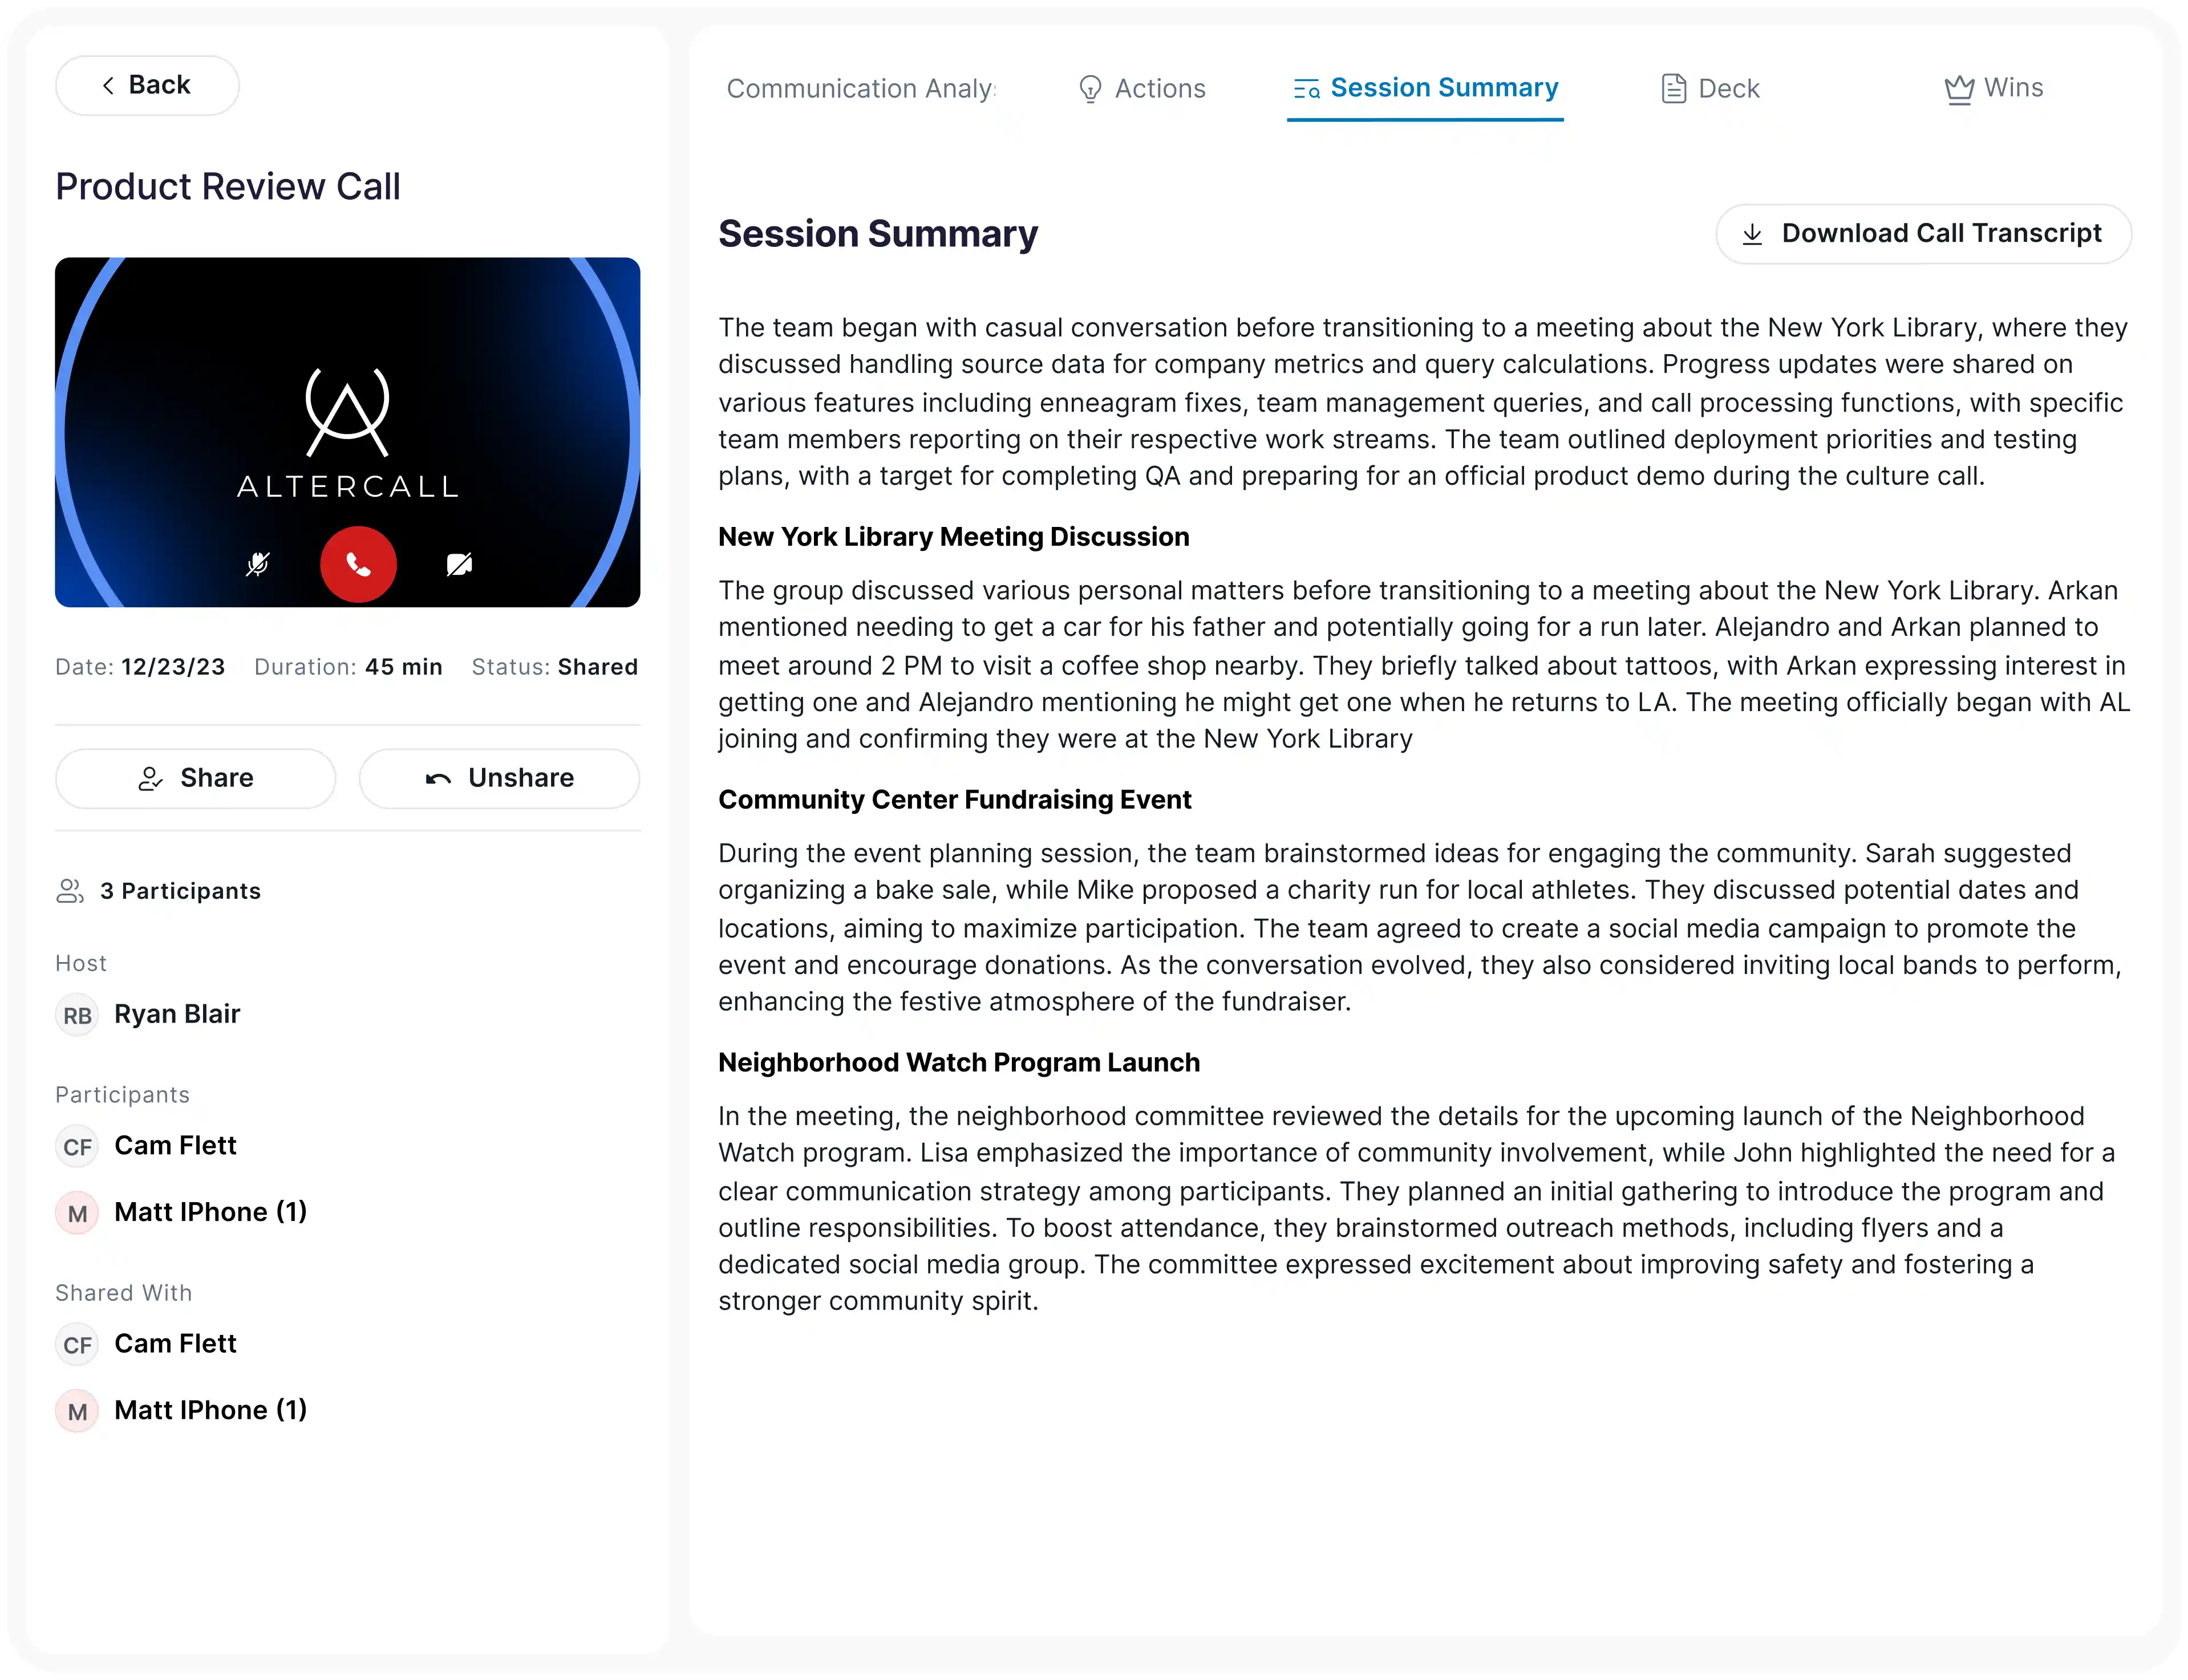
Task: Click the Deck document icon
Action: point(1673,89)
